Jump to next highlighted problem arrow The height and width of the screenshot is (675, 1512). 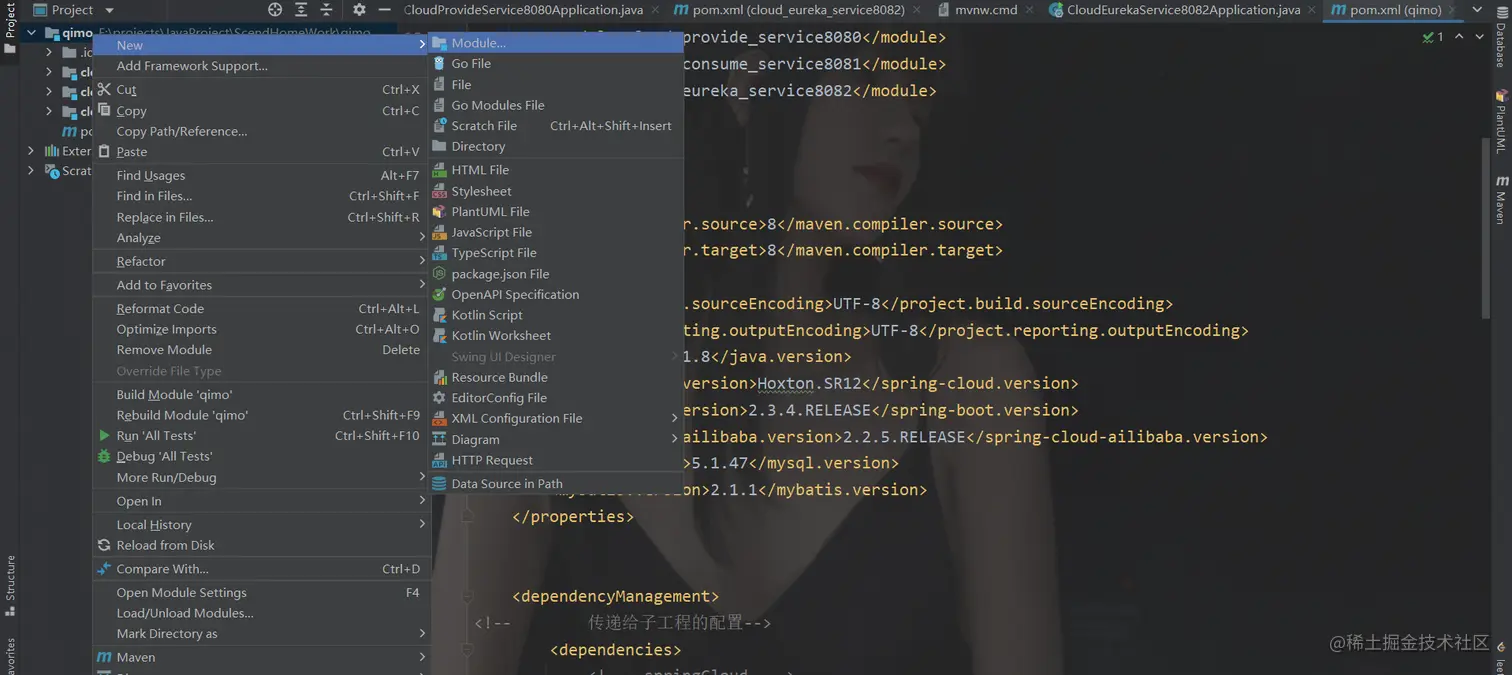pyautogui.click(x=1479, y=37)
